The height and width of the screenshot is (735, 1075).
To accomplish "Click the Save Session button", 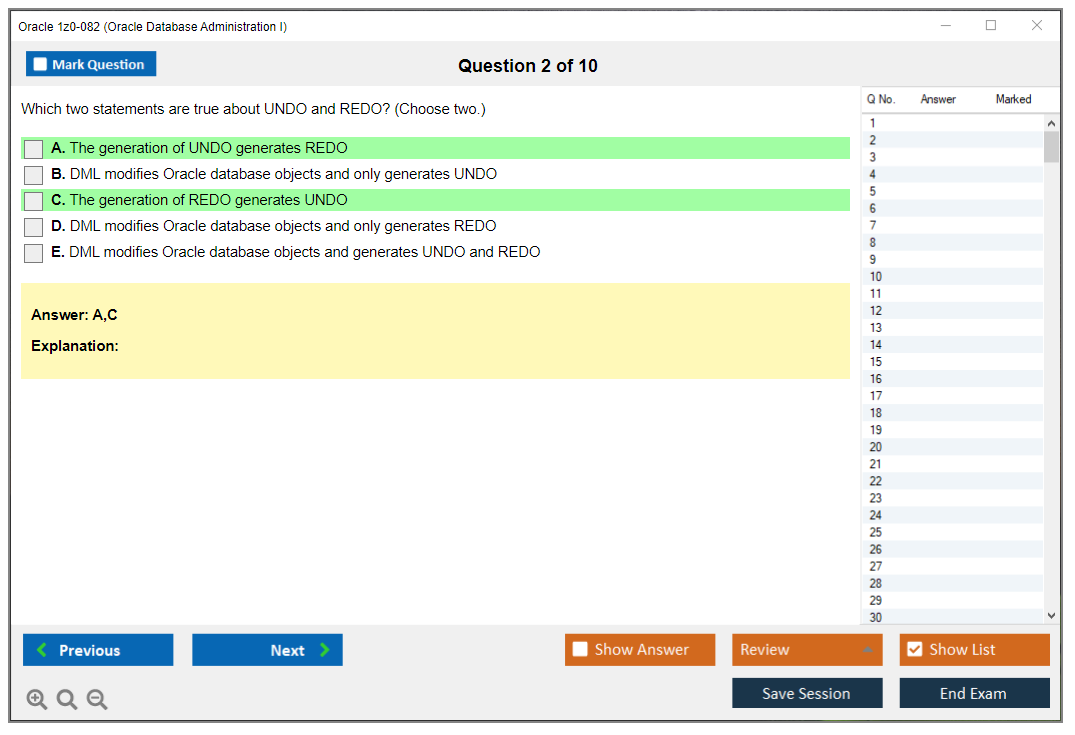I will tap(807, 692).
